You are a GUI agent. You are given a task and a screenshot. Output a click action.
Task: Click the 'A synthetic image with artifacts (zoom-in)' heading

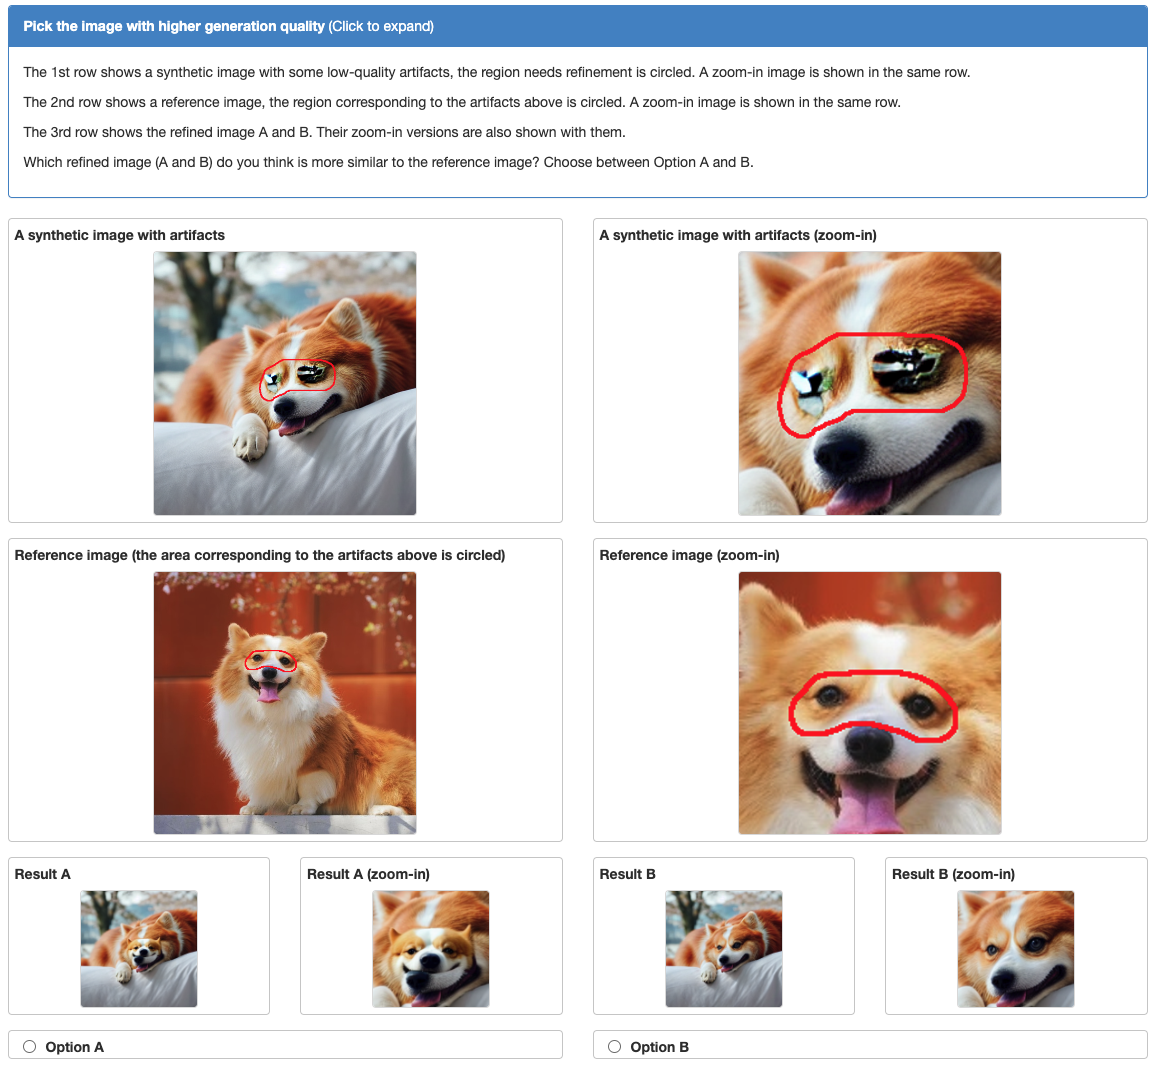click(738, 235)
